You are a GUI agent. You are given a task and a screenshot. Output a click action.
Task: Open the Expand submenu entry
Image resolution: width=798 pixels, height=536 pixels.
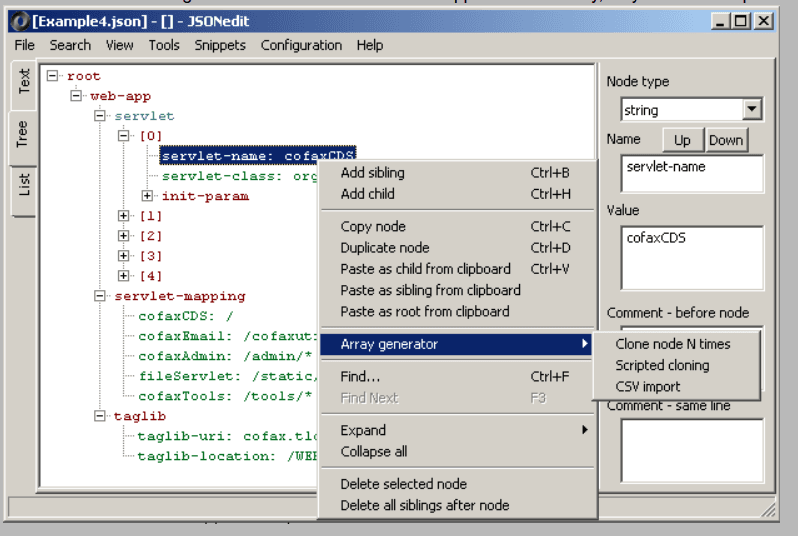click(457, 431)
